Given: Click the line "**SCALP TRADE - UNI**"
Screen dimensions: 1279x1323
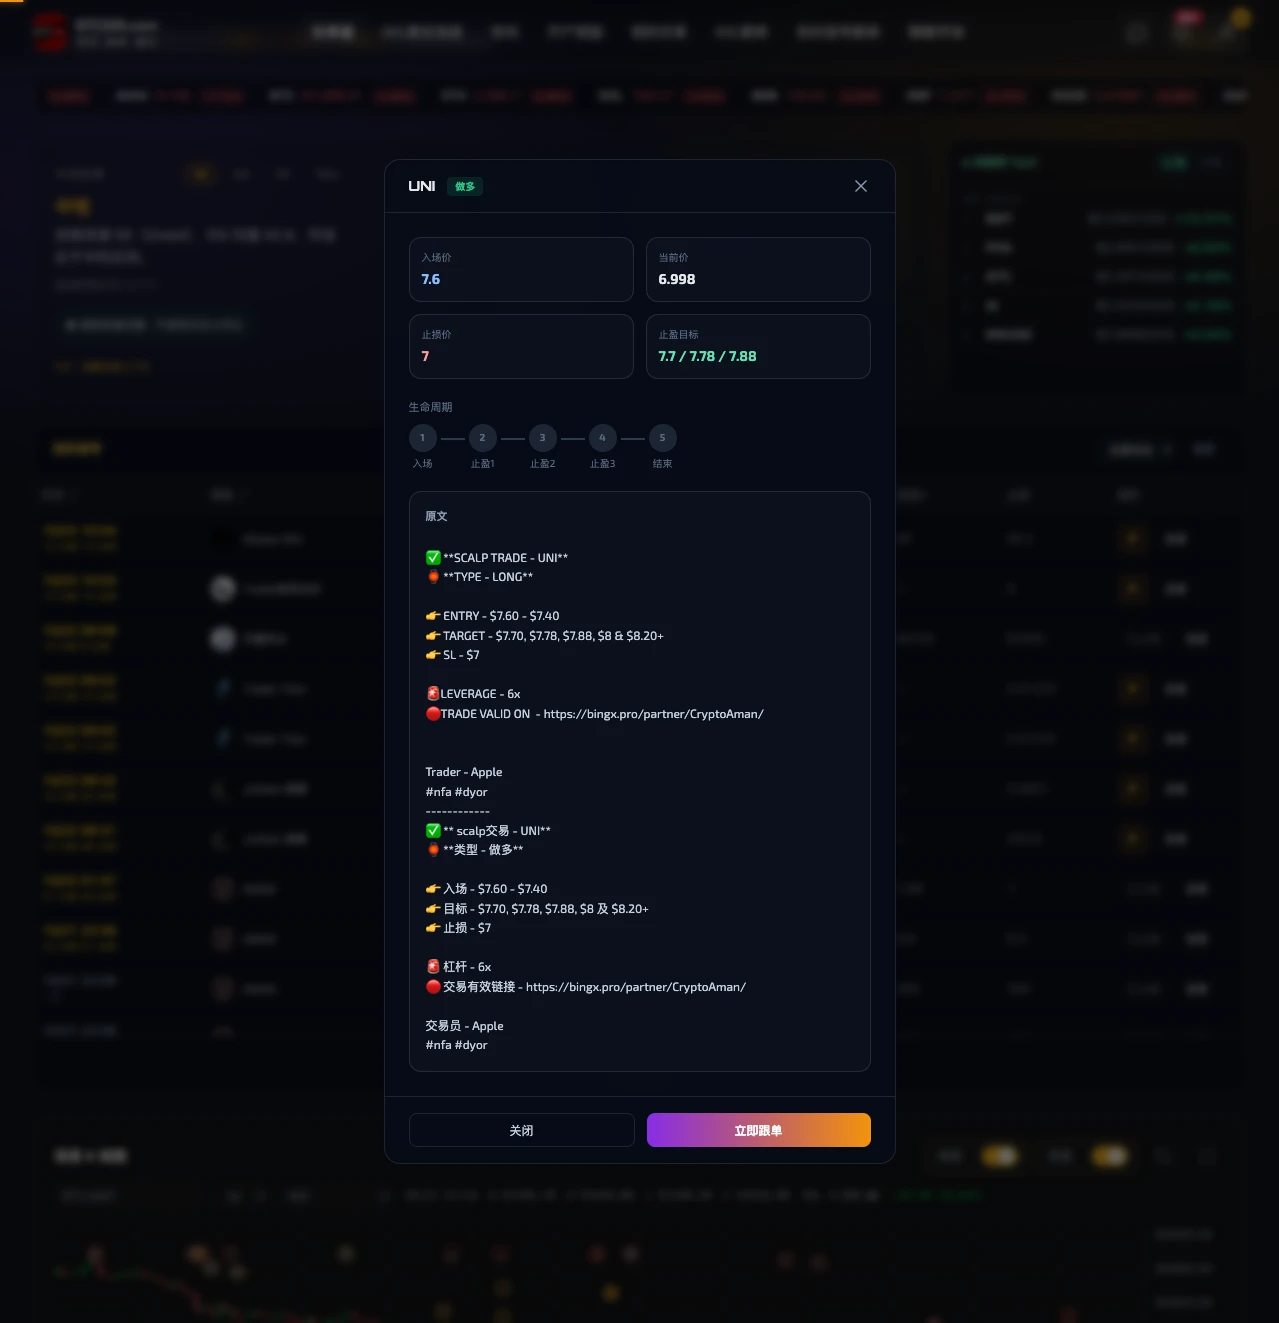Looking at the screenshot, I should pyautogui.click(x=497, y=558).
